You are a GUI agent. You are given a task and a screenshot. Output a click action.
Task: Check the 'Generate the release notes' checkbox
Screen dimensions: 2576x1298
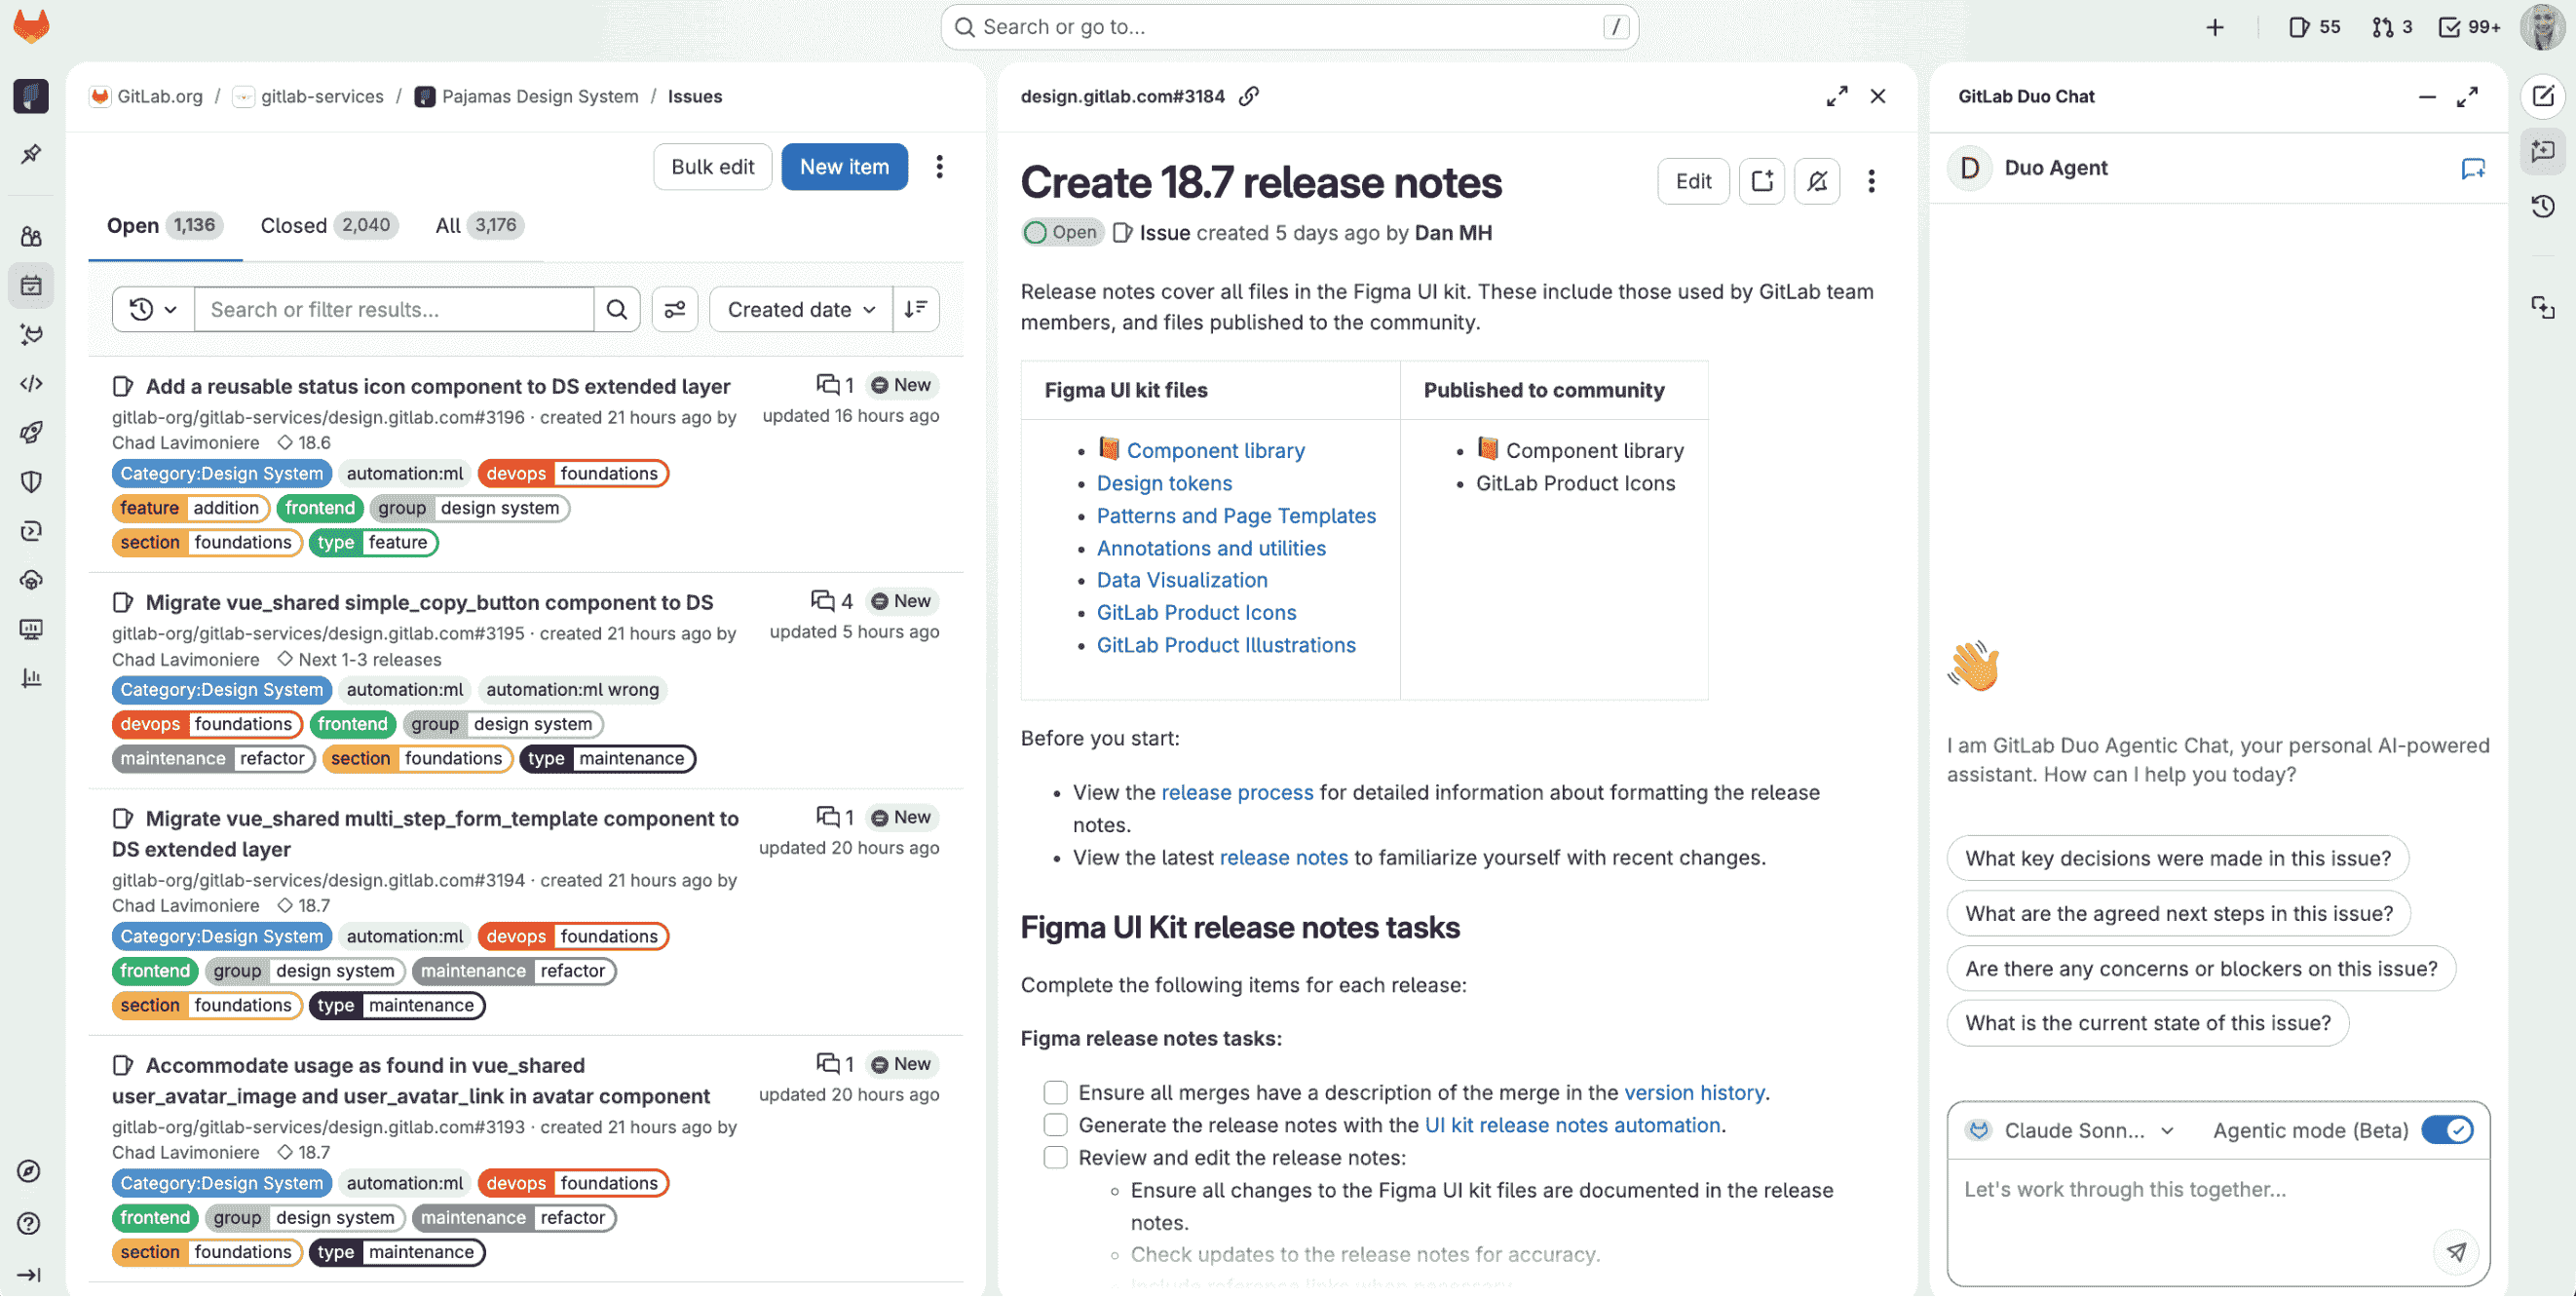(1055, 1124)
